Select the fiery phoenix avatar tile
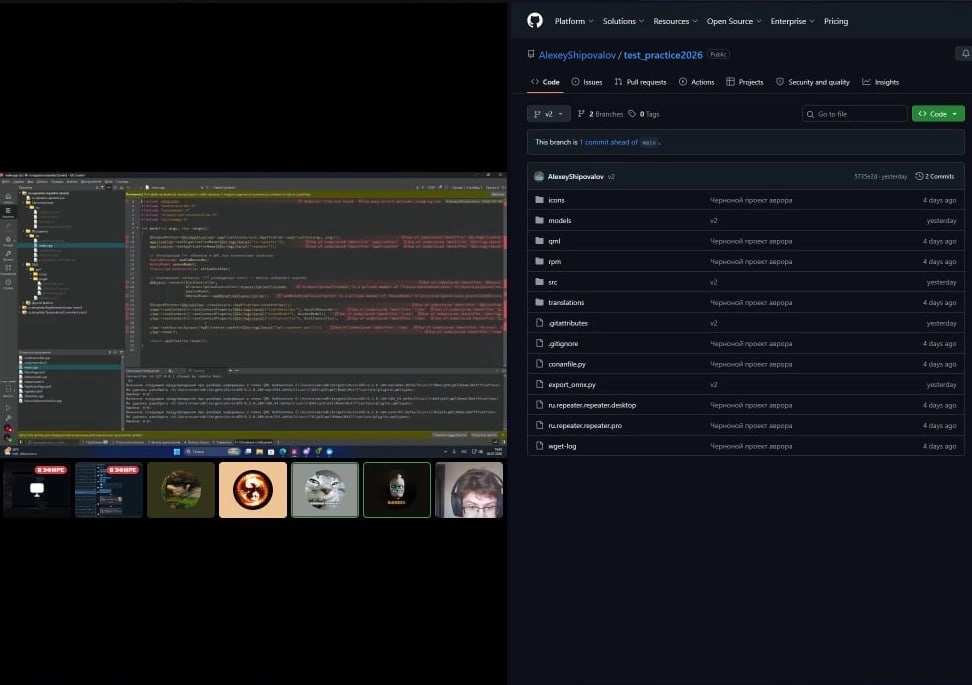The height and width of the screenshot is (685, 972). [253, 490]
